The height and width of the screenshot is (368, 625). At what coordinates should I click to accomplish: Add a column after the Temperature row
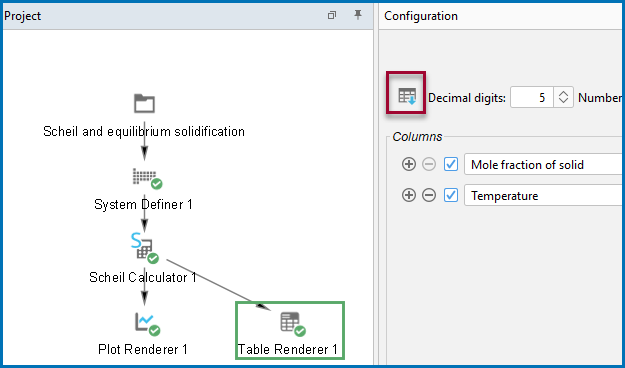[x=409, y=195]
